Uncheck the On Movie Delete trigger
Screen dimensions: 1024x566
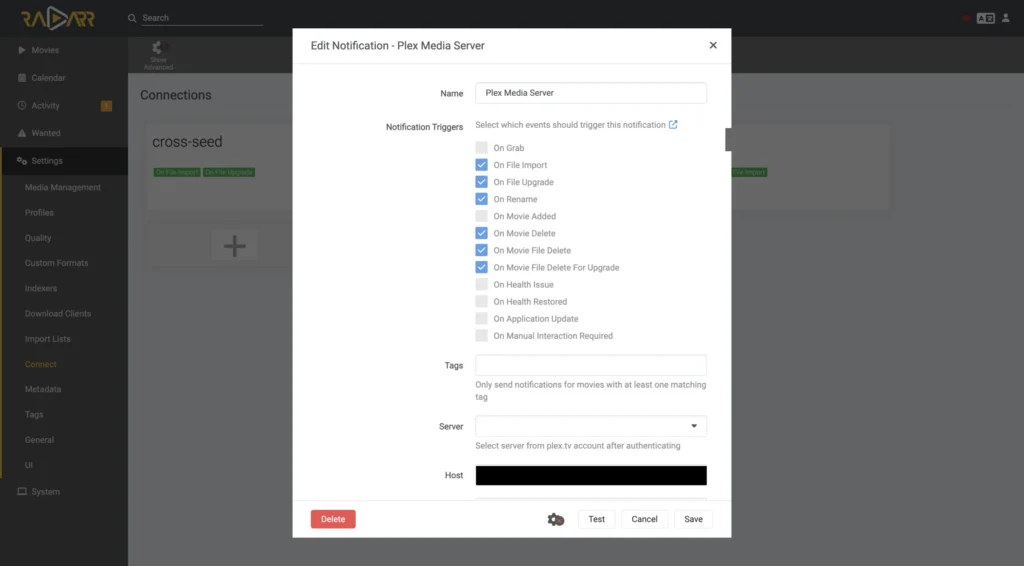pyautogui.click(x=481, y=232)
